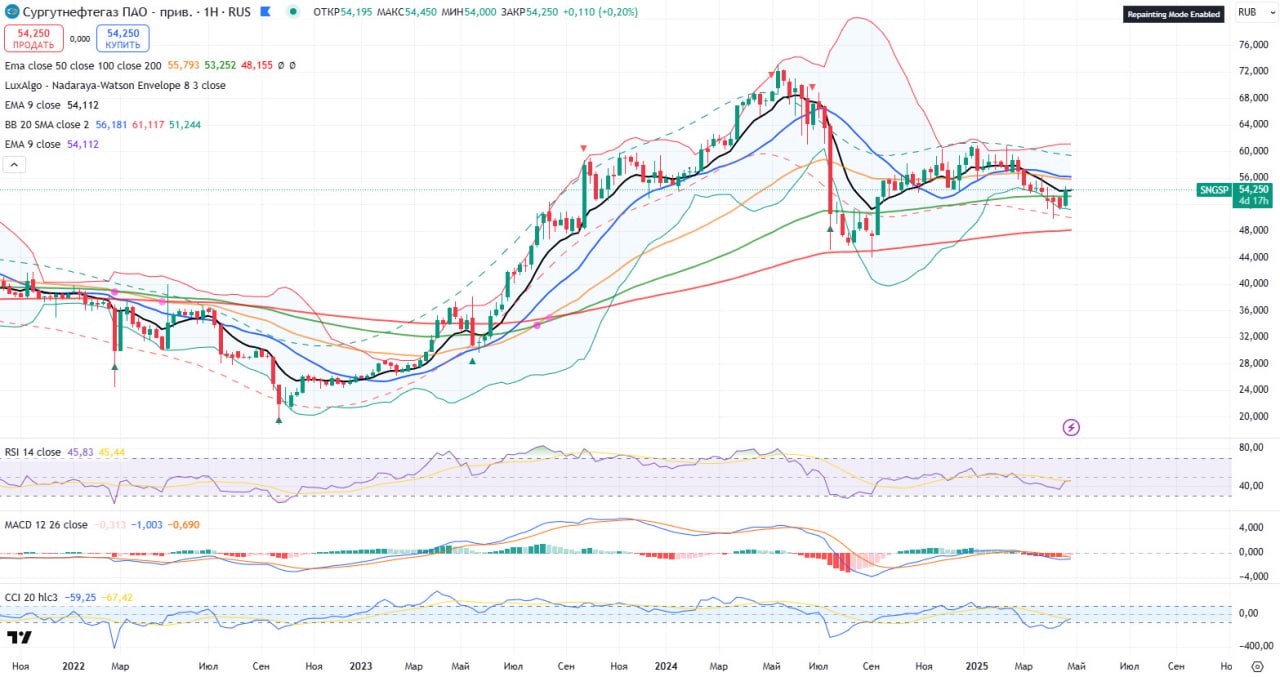Click the TradingView logo in the corner
This screenshot has height=677, width=1280.
(x=18, y=637)
